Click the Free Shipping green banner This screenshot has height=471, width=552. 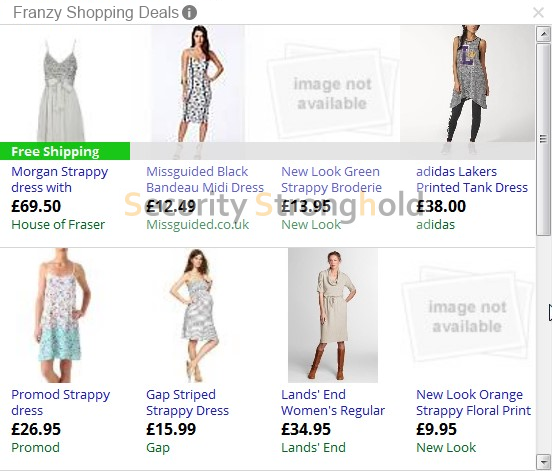tap(65, 151)
